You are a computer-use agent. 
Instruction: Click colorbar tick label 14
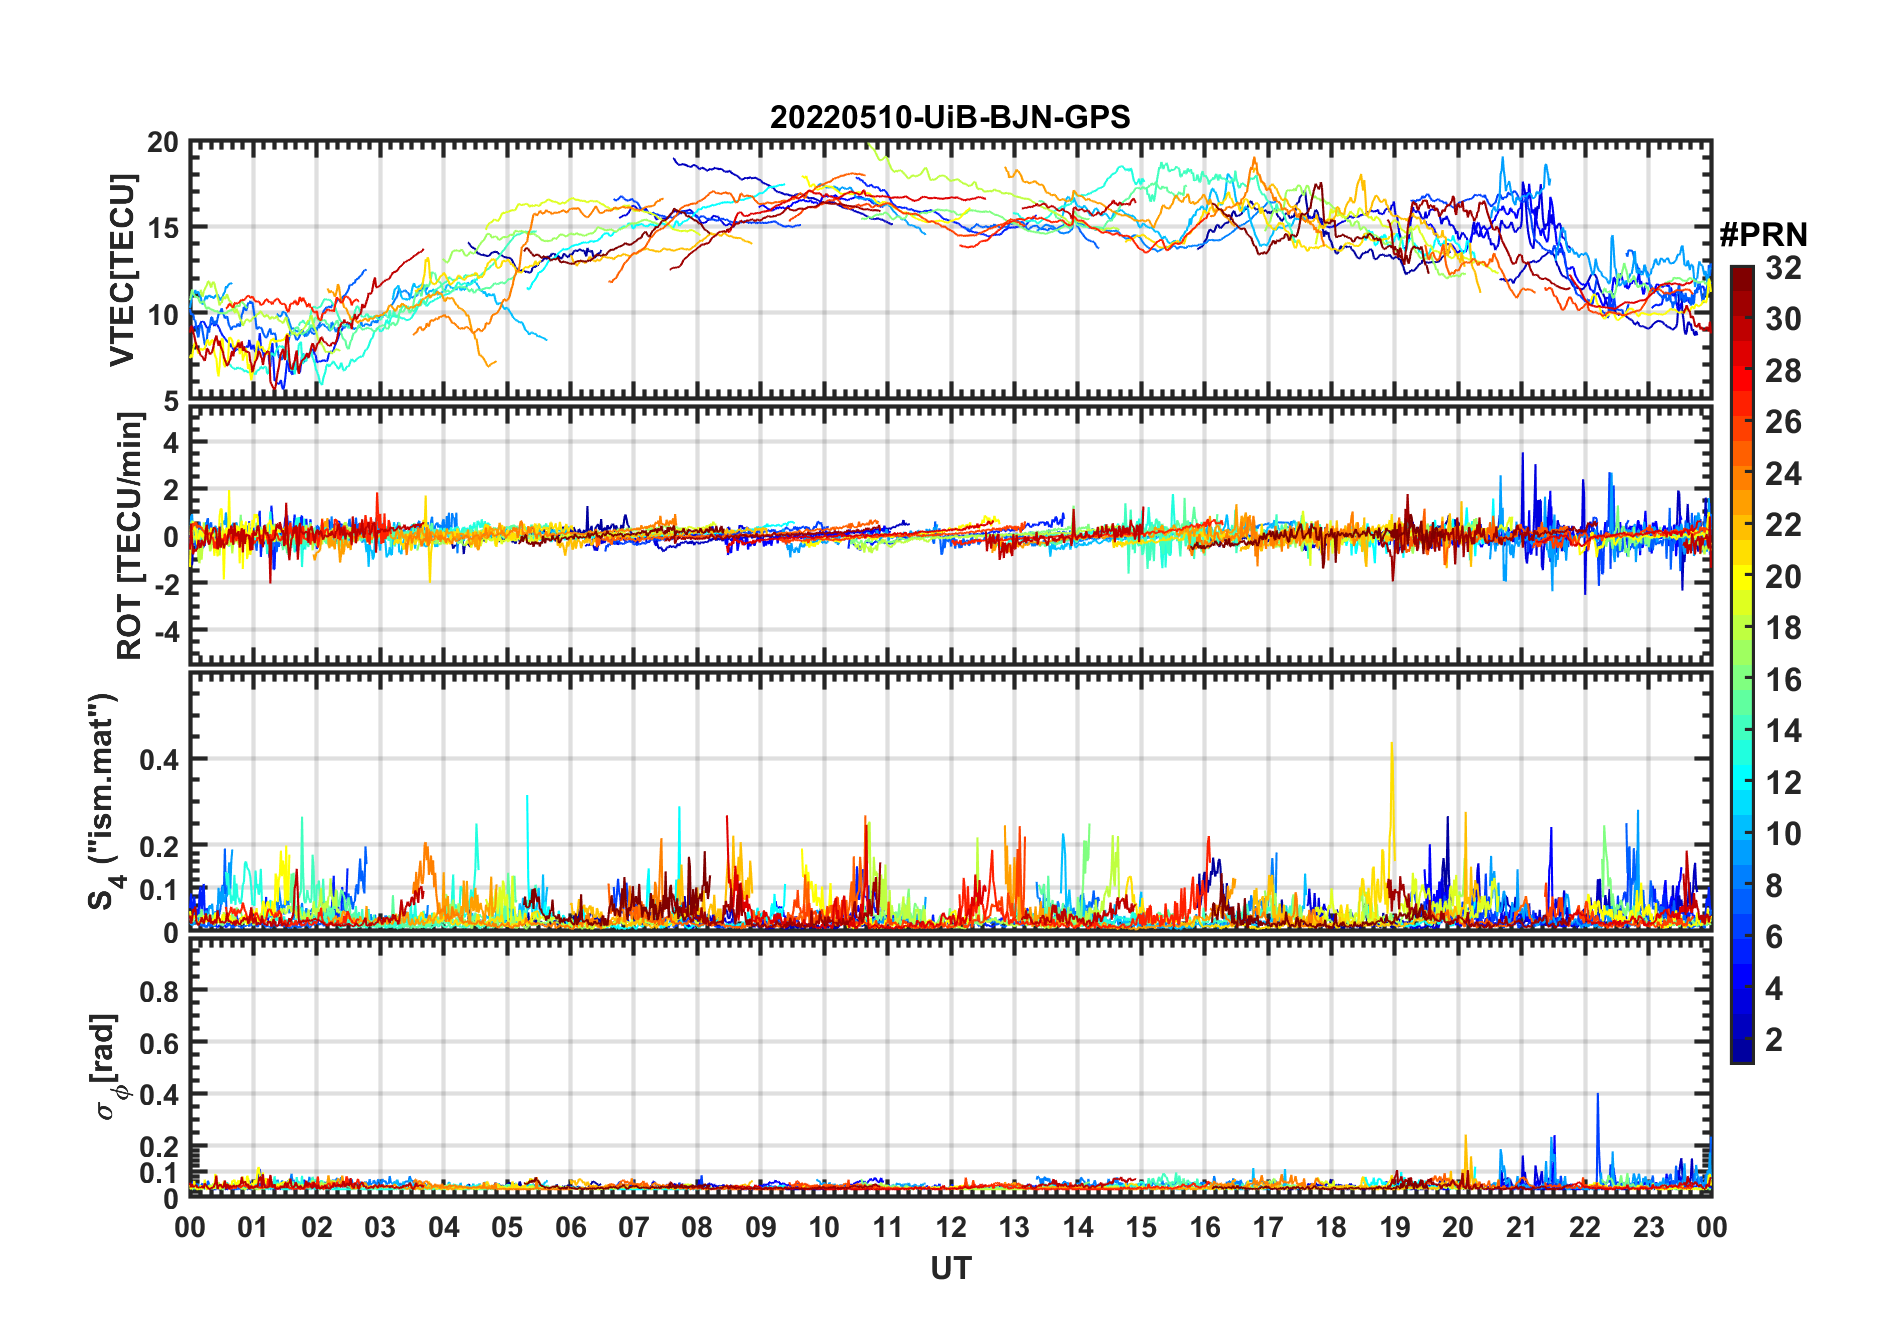(x=1783, y=731)
